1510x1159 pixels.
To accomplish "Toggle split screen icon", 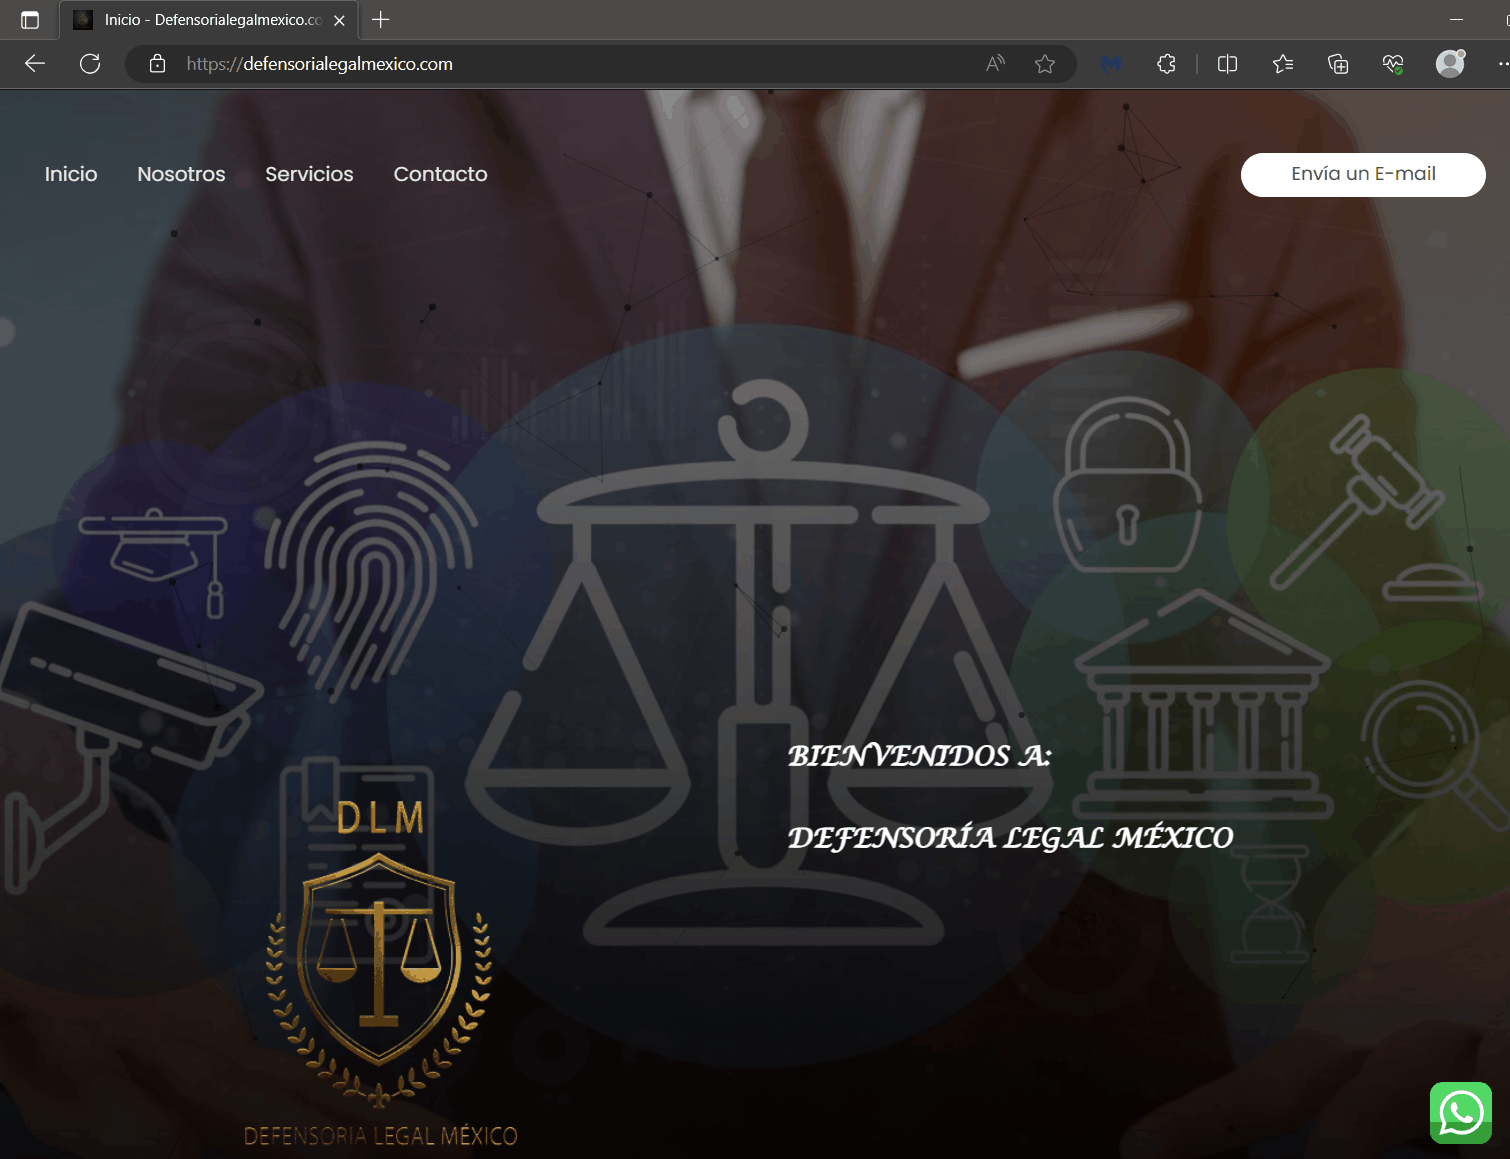I will [x=1228, y=64].
